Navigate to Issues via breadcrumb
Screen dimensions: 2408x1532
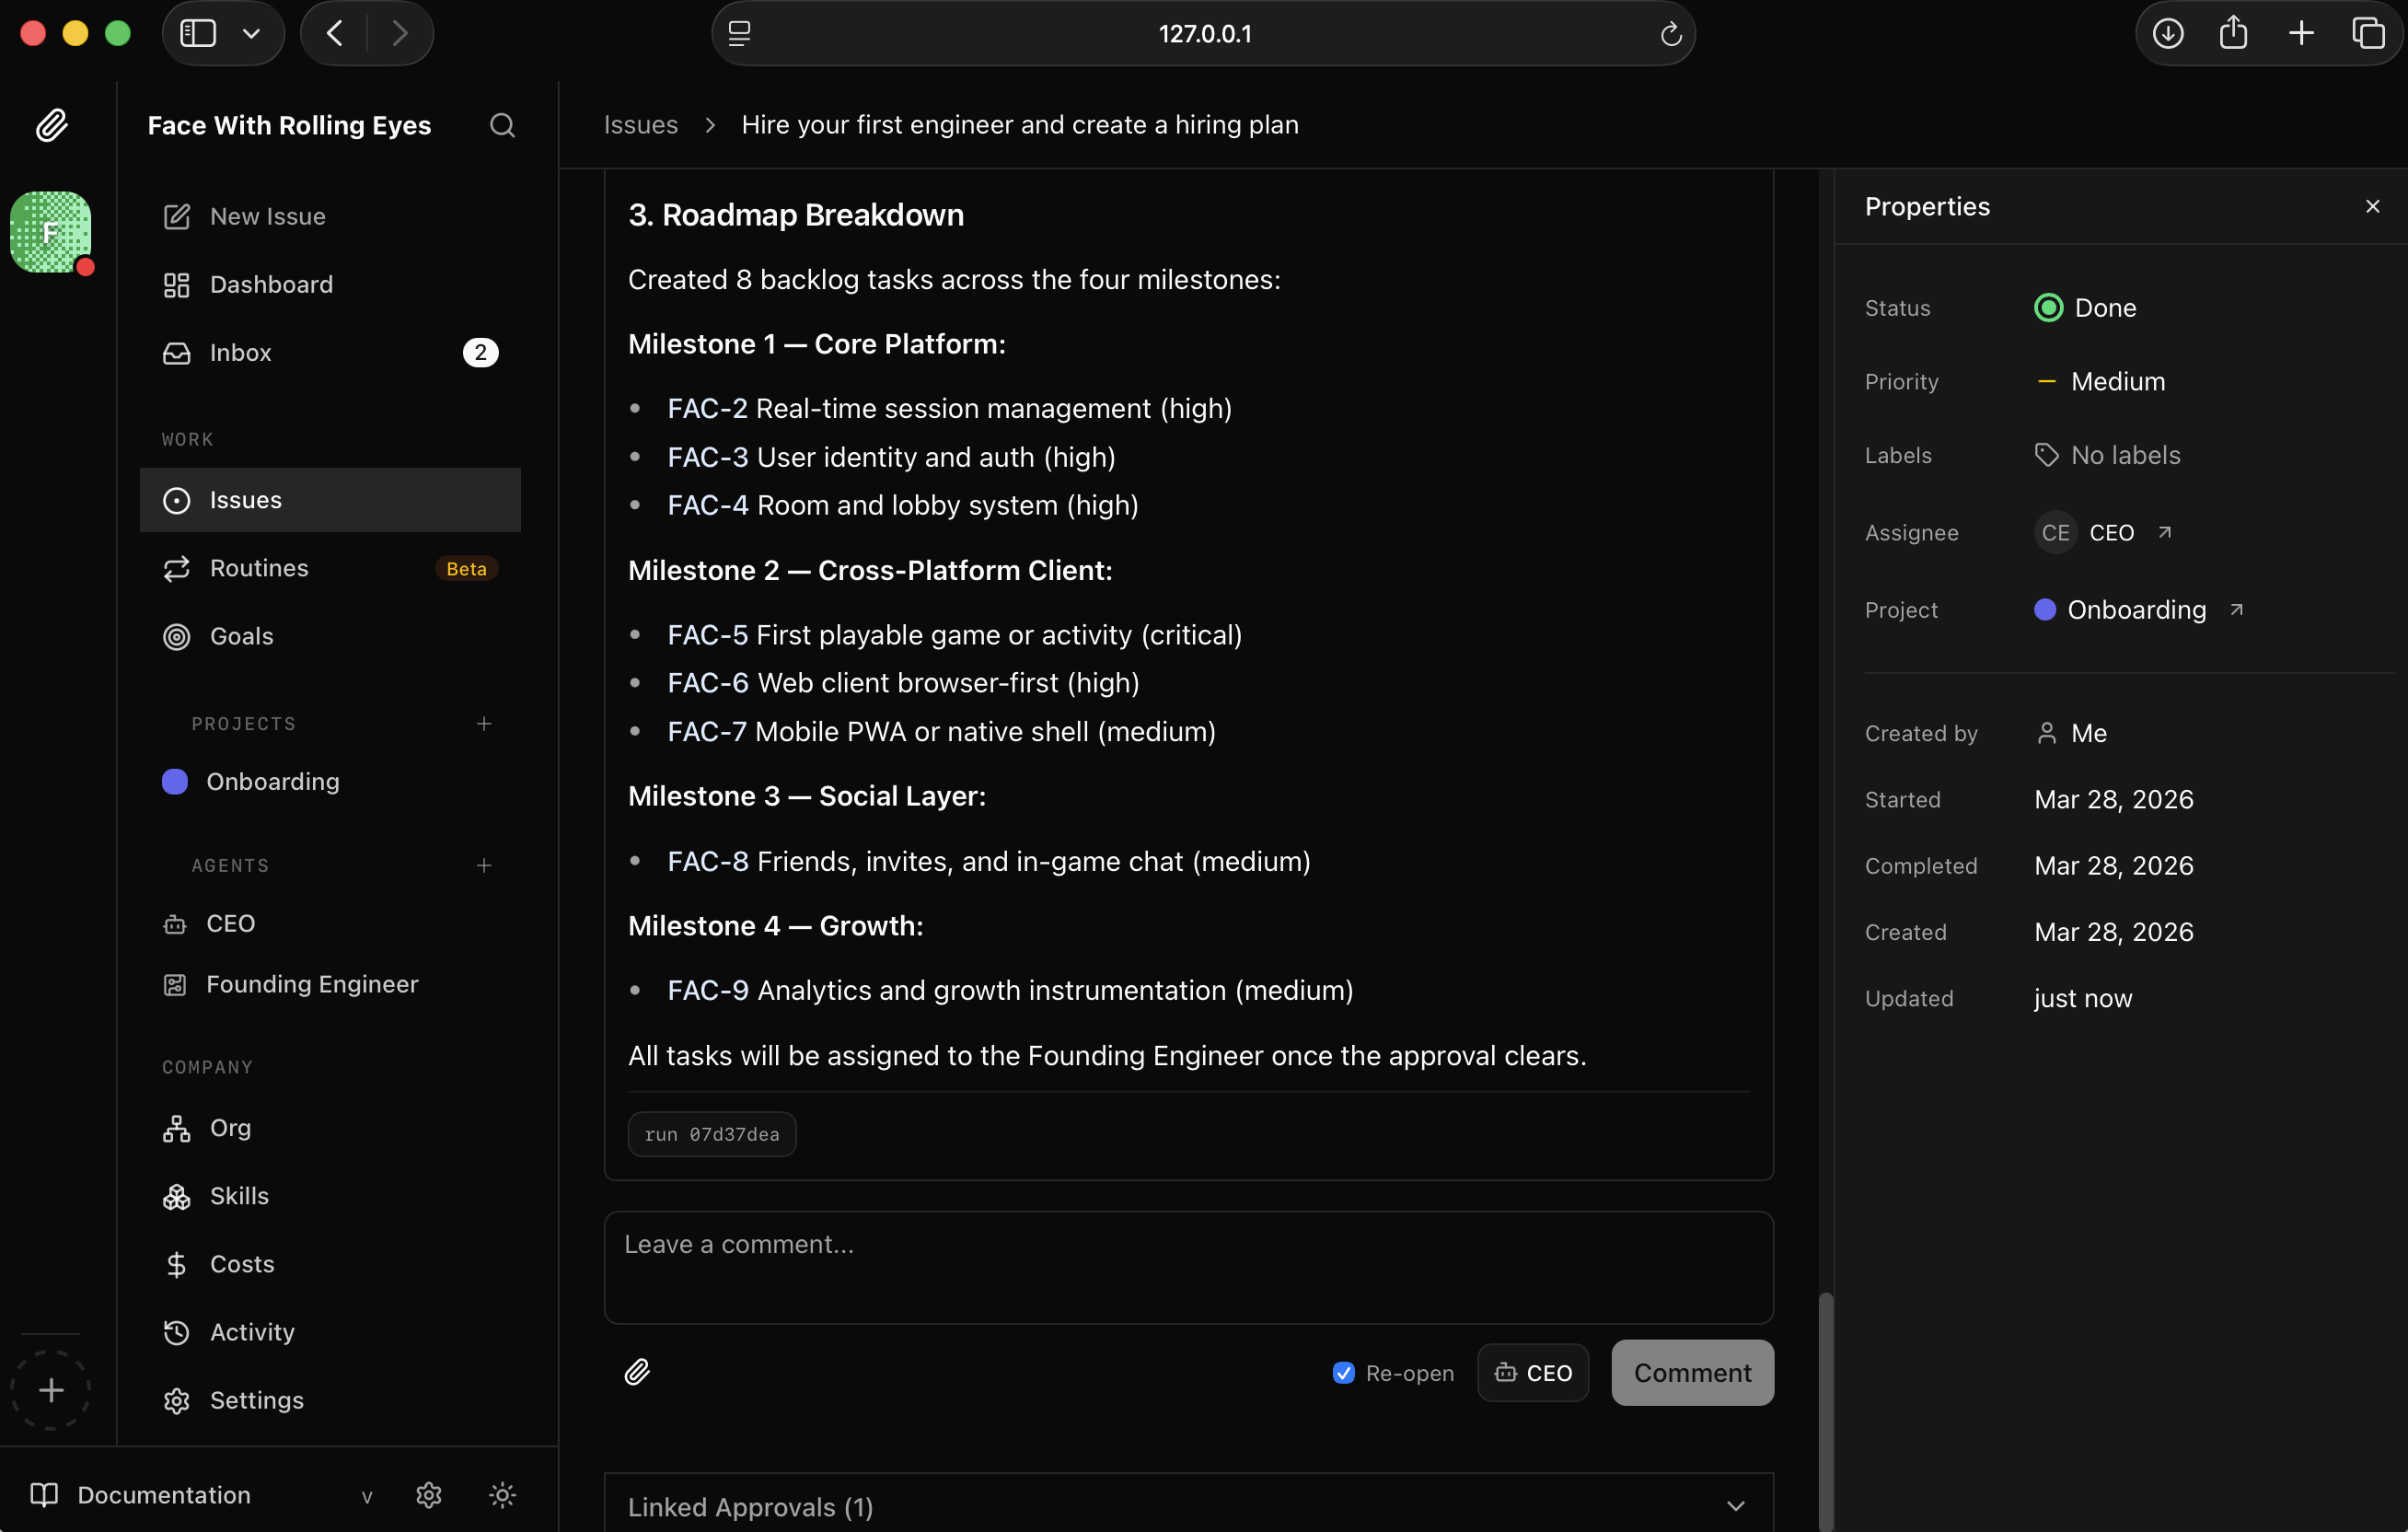[x=640, y=124]
